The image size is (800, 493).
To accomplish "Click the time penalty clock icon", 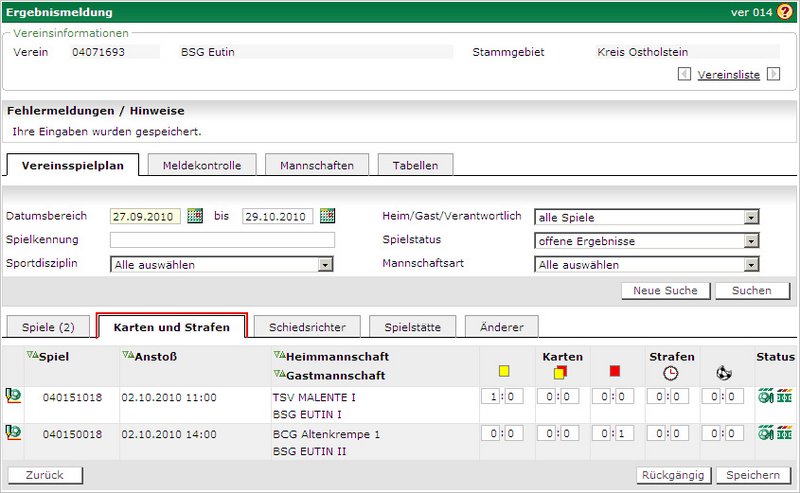I will point(670,372).
